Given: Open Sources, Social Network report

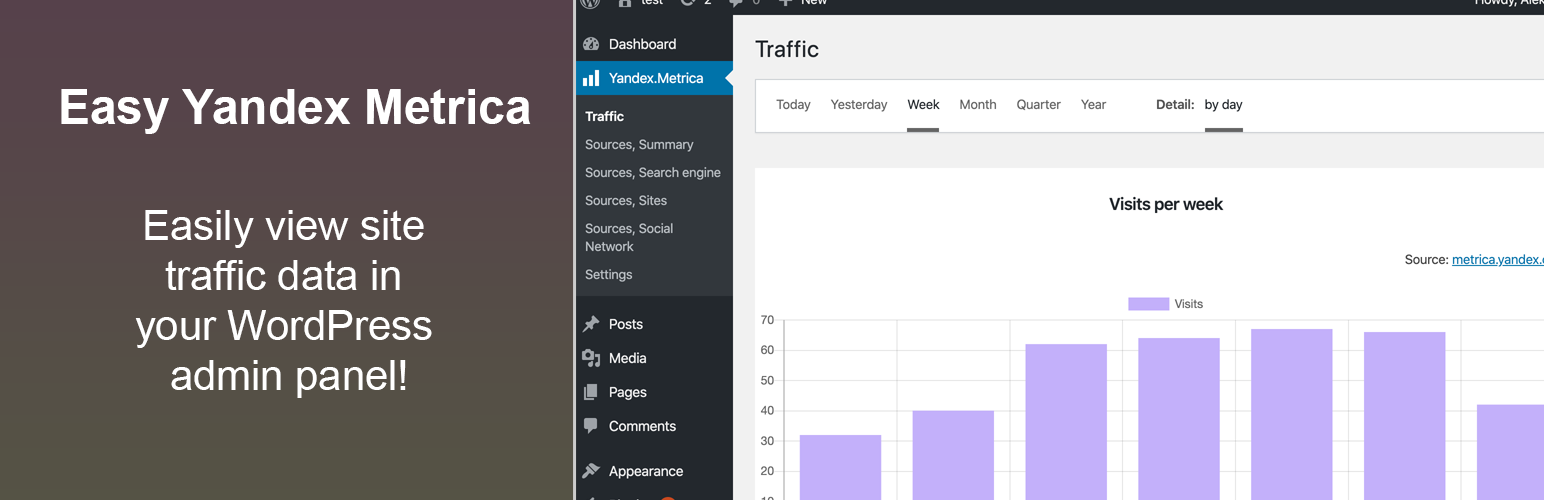Looking at the screenshot, I should coord(629,238).
